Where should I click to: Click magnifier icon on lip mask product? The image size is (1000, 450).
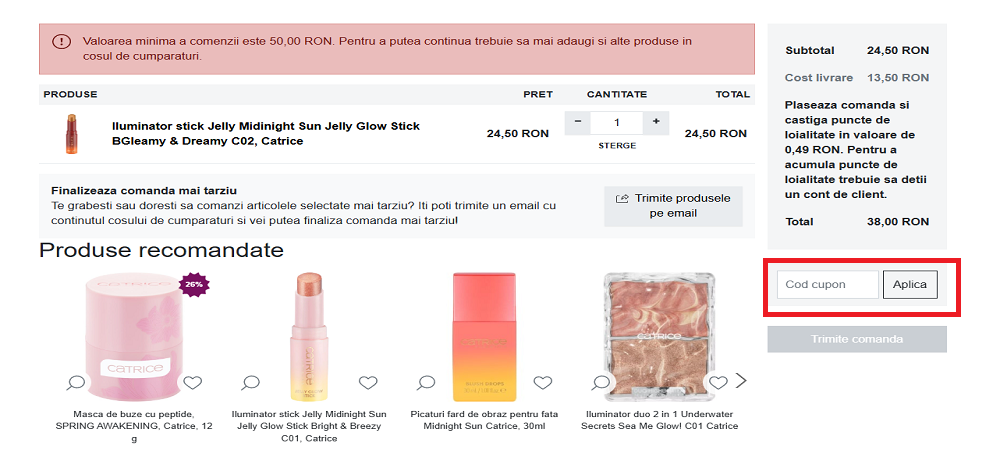76,382
